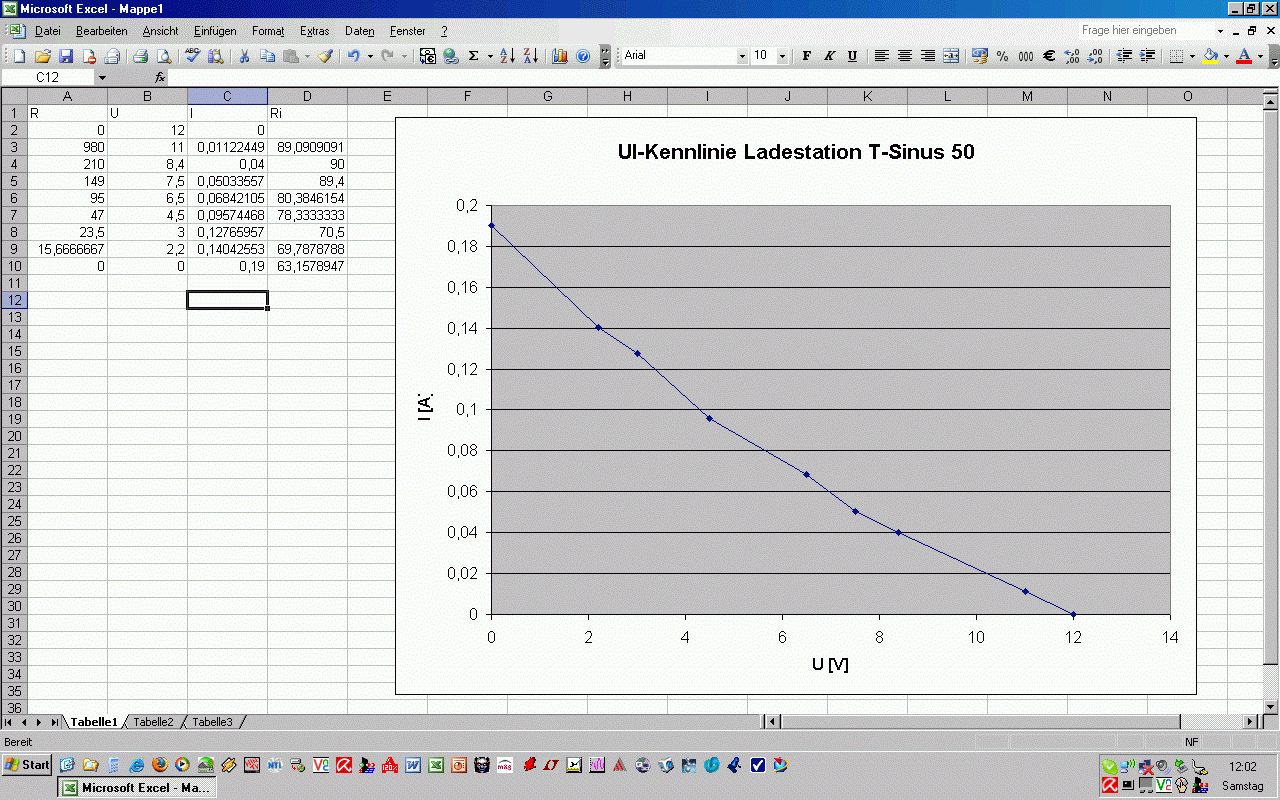Toggle underline formatting (U button)

[852, 56]
